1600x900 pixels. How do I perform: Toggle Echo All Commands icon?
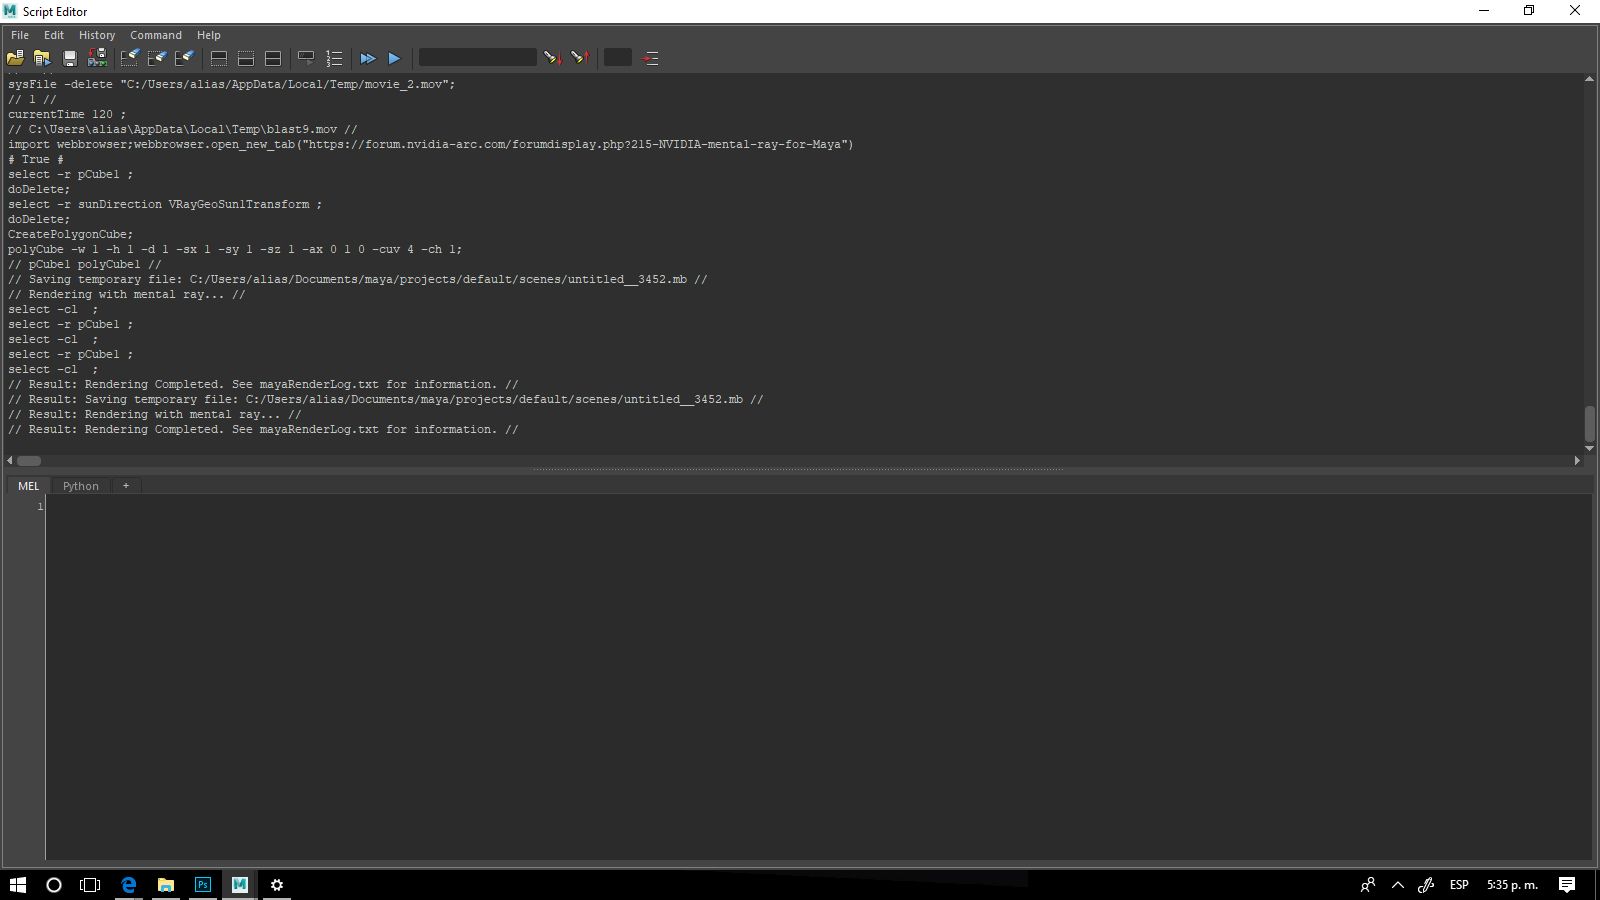click(x=307, y=58)
